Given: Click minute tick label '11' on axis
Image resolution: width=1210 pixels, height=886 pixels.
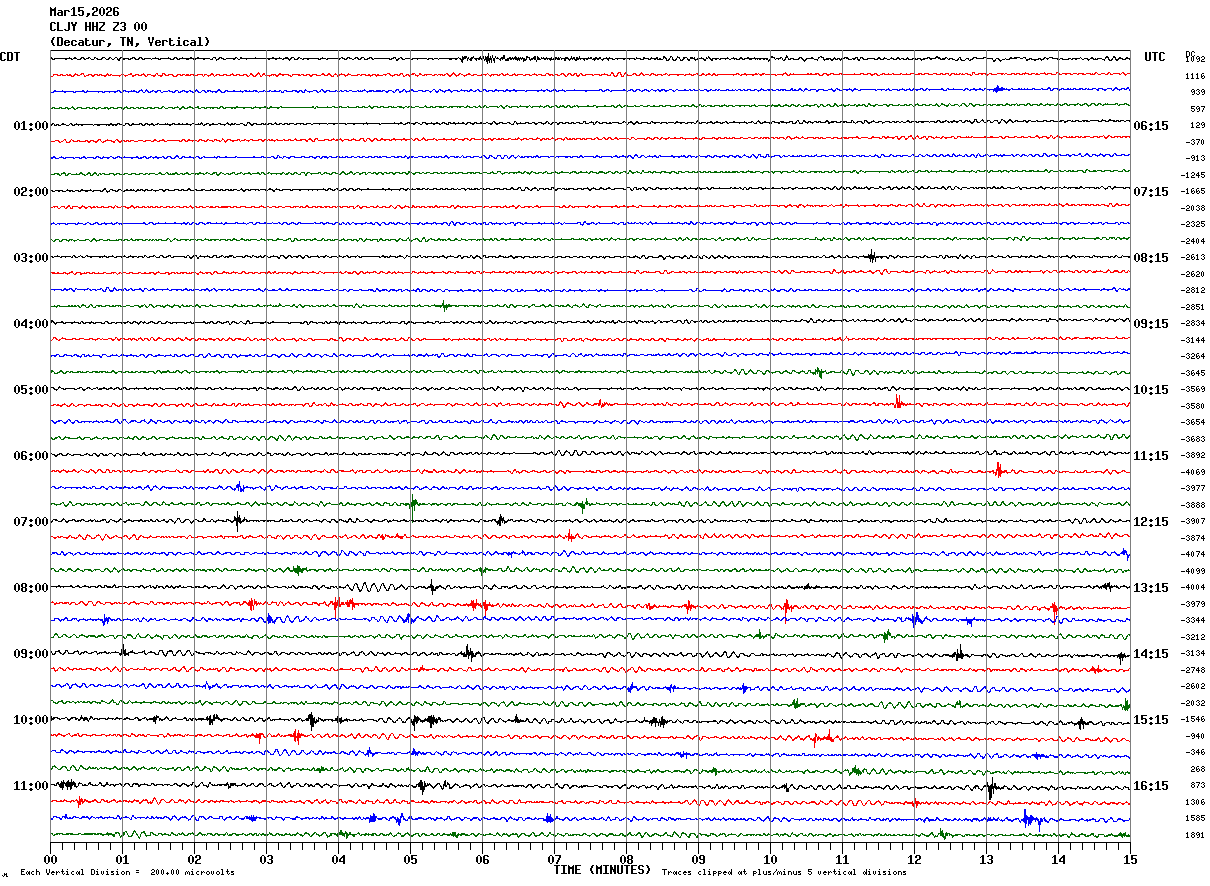Looking at the screenshot, I should pos(842,859).
